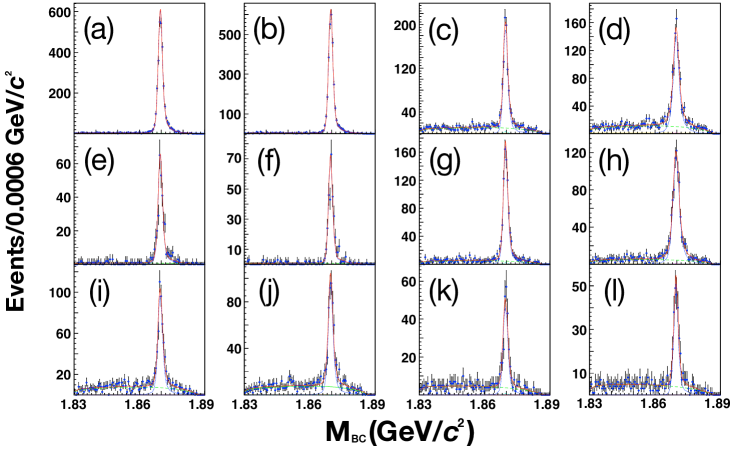Click the green curve in bottom-left plot
The image size is (736, 451).
click(160, 387)
